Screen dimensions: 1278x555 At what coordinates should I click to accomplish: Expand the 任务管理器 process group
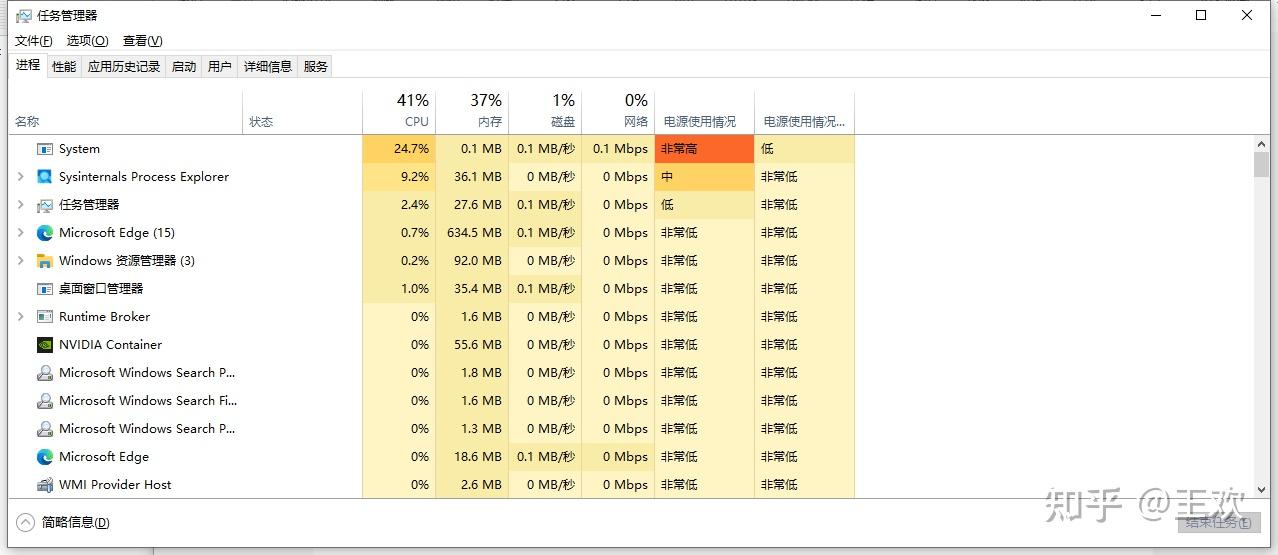(21, 205)
